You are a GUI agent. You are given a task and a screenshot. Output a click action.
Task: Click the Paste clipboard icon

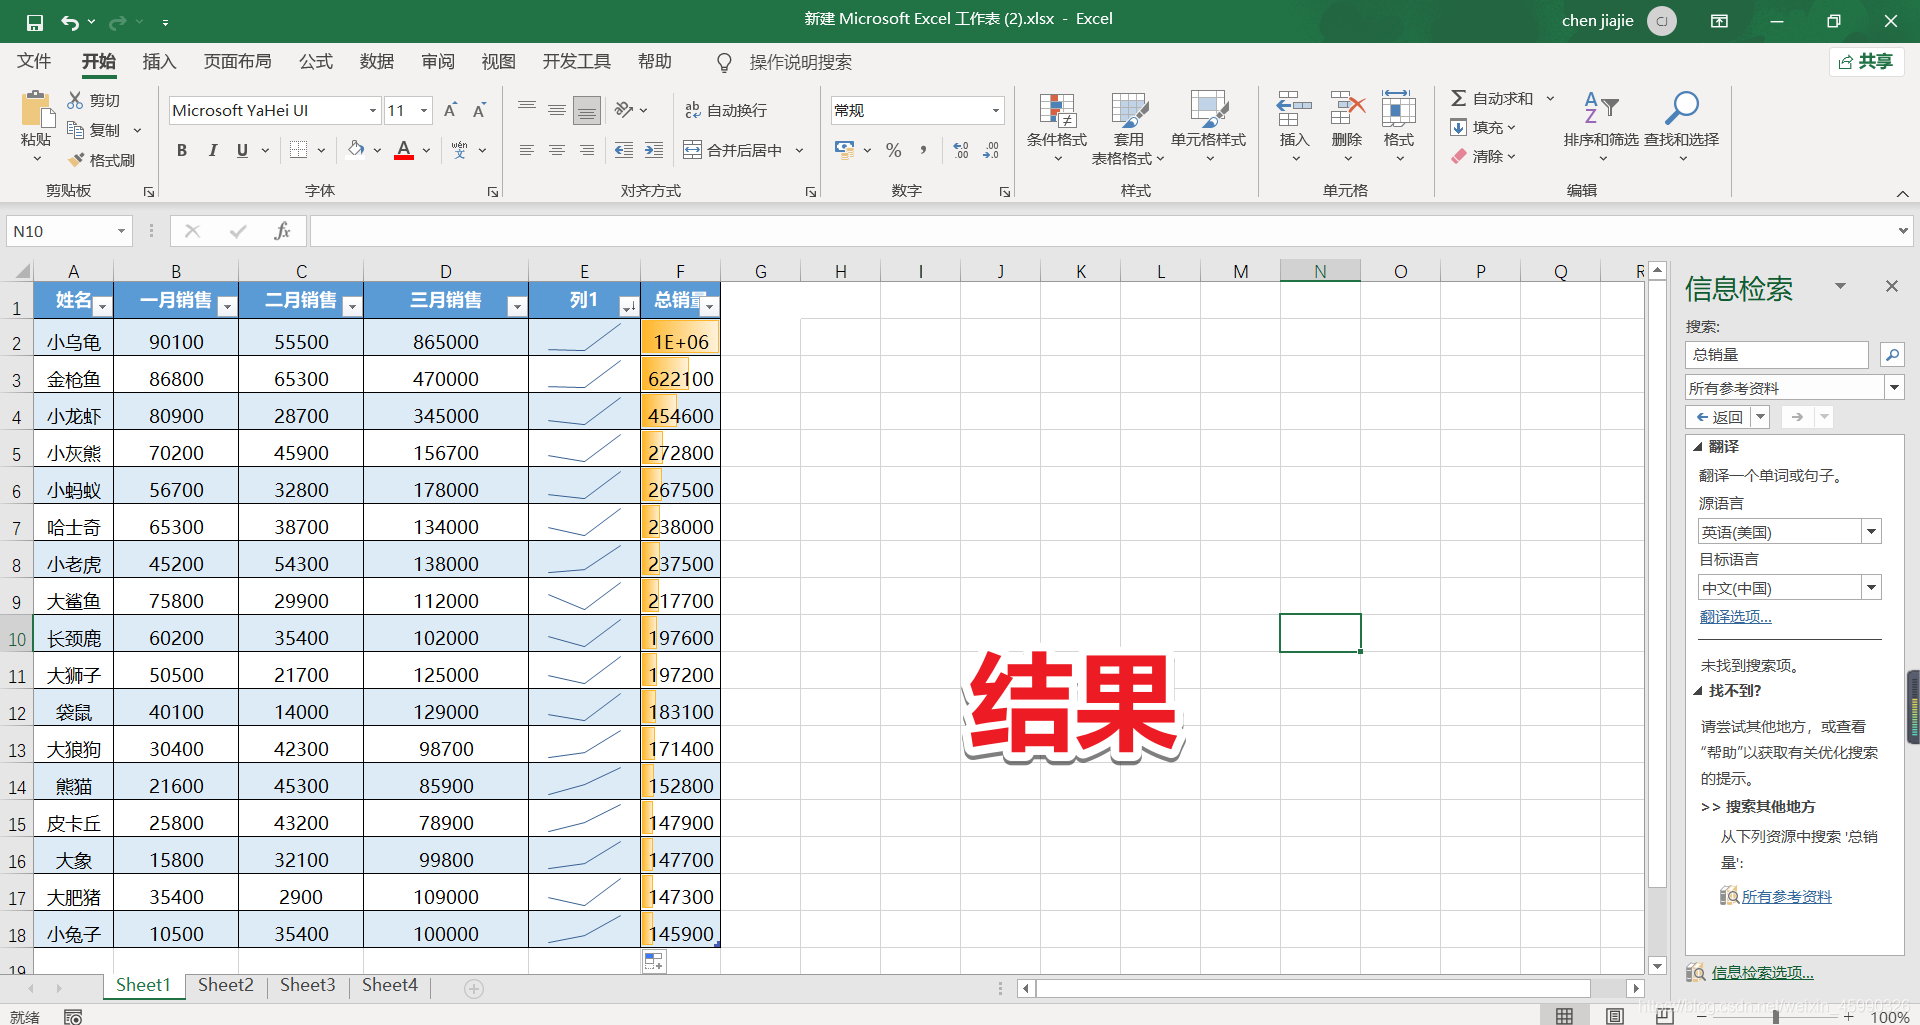click(x=37, y=110)
